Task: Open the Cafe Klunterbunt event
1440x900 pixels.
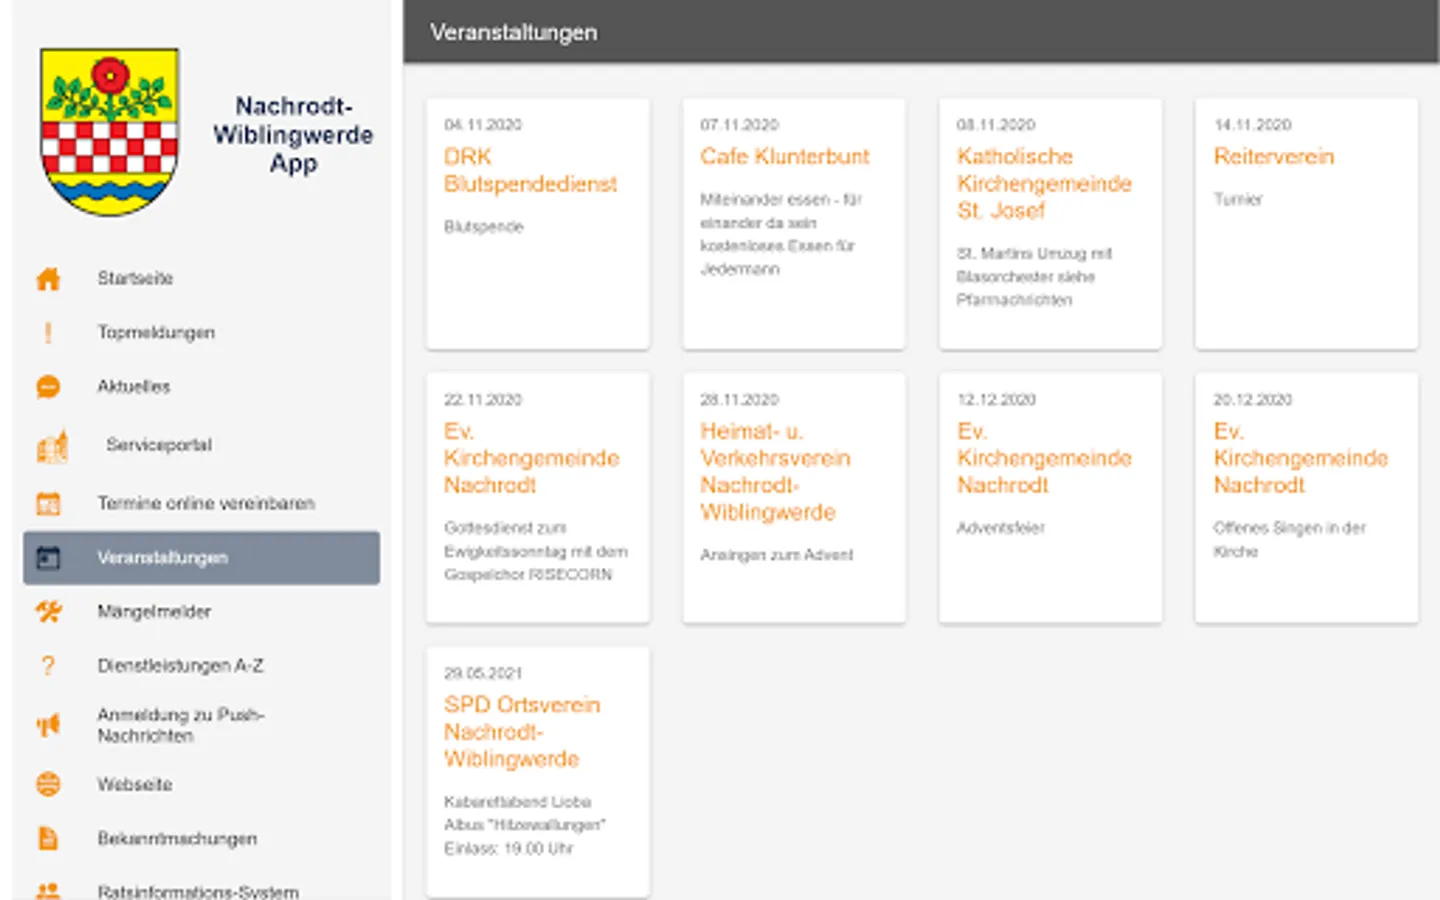Action: [785, 157]
